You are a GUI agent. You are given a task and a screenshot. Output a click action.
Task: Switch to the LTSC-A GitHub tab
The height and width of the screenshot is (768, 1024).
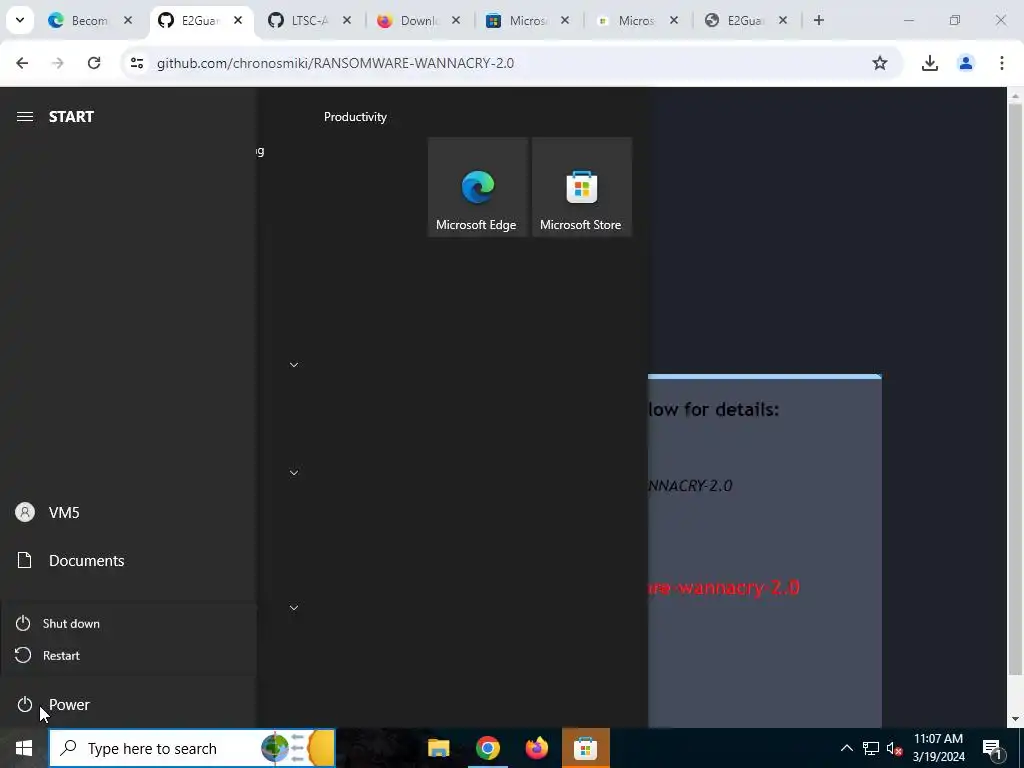310,21
